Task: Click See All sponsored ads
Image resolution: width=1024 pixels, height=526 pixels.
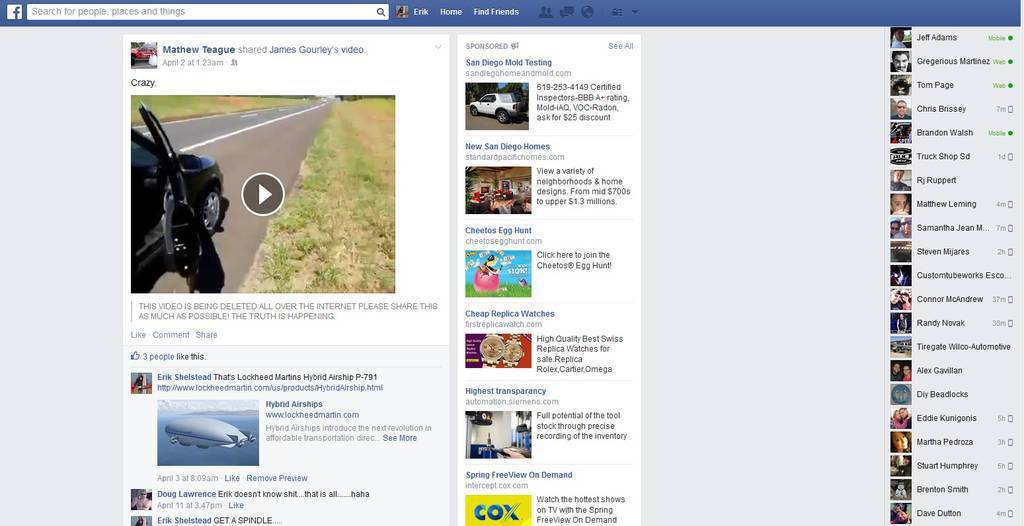Action: (x=620, y=46)
